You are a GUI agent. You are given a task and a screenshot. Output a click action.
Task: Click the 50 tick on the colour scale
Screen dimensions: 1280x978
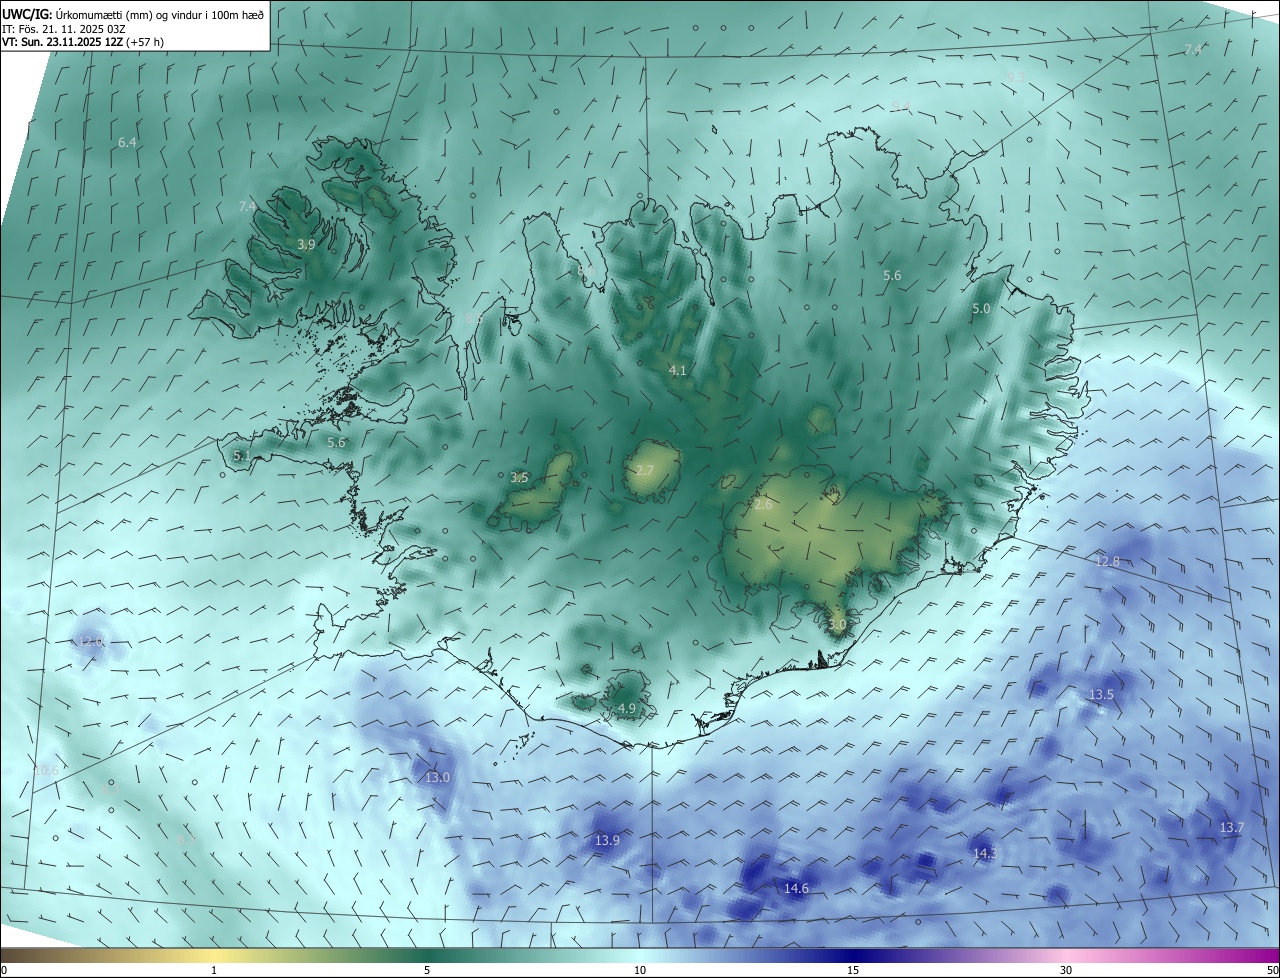[x=1272, y=970]
